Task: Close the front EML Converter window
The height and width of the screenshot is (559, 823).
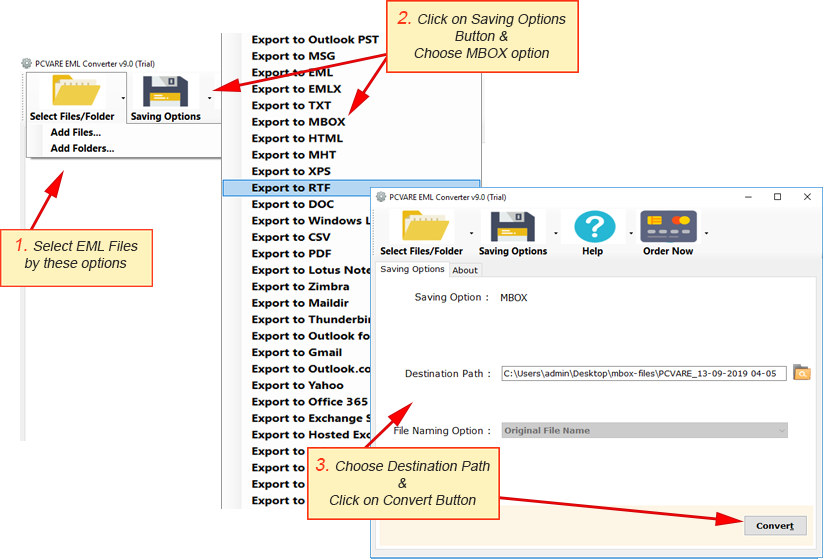Action: 807,197
